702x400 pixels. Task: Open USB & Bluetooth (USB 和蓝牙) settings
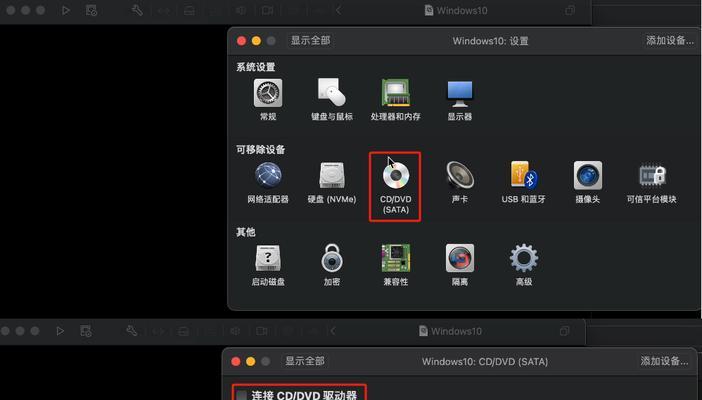[524, 175]
